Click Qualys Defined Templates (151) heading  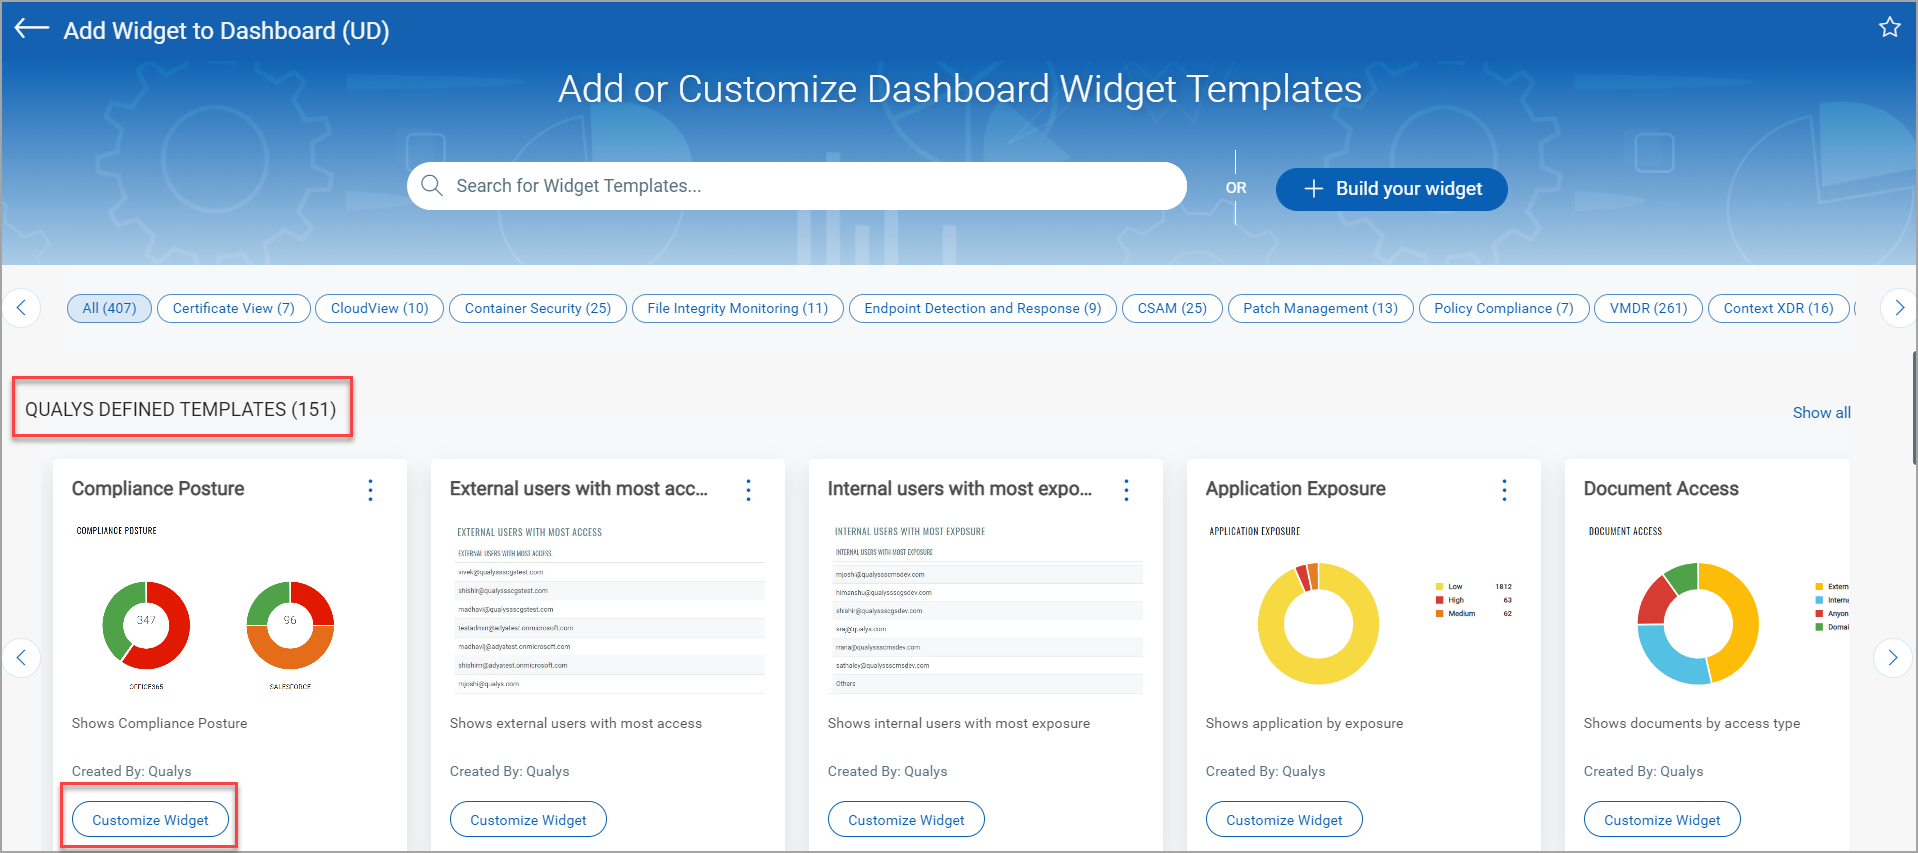click(x=181, y=409)
